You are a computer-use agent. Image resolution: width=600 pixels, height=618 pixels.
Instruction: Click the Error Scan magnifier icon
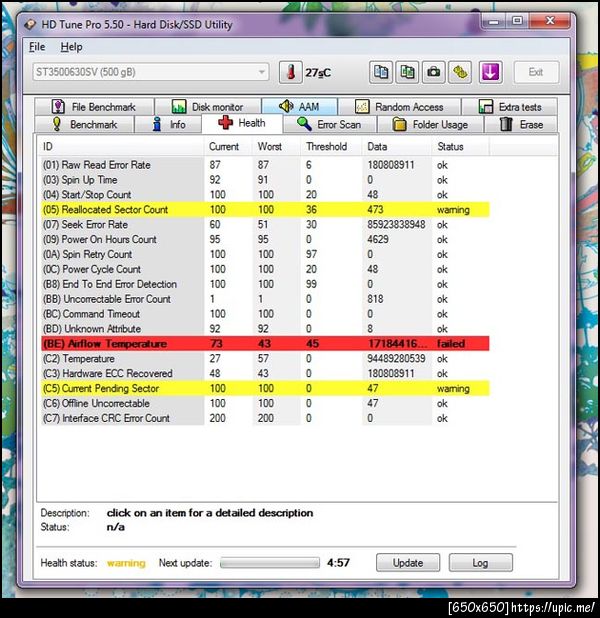[304, 124]
